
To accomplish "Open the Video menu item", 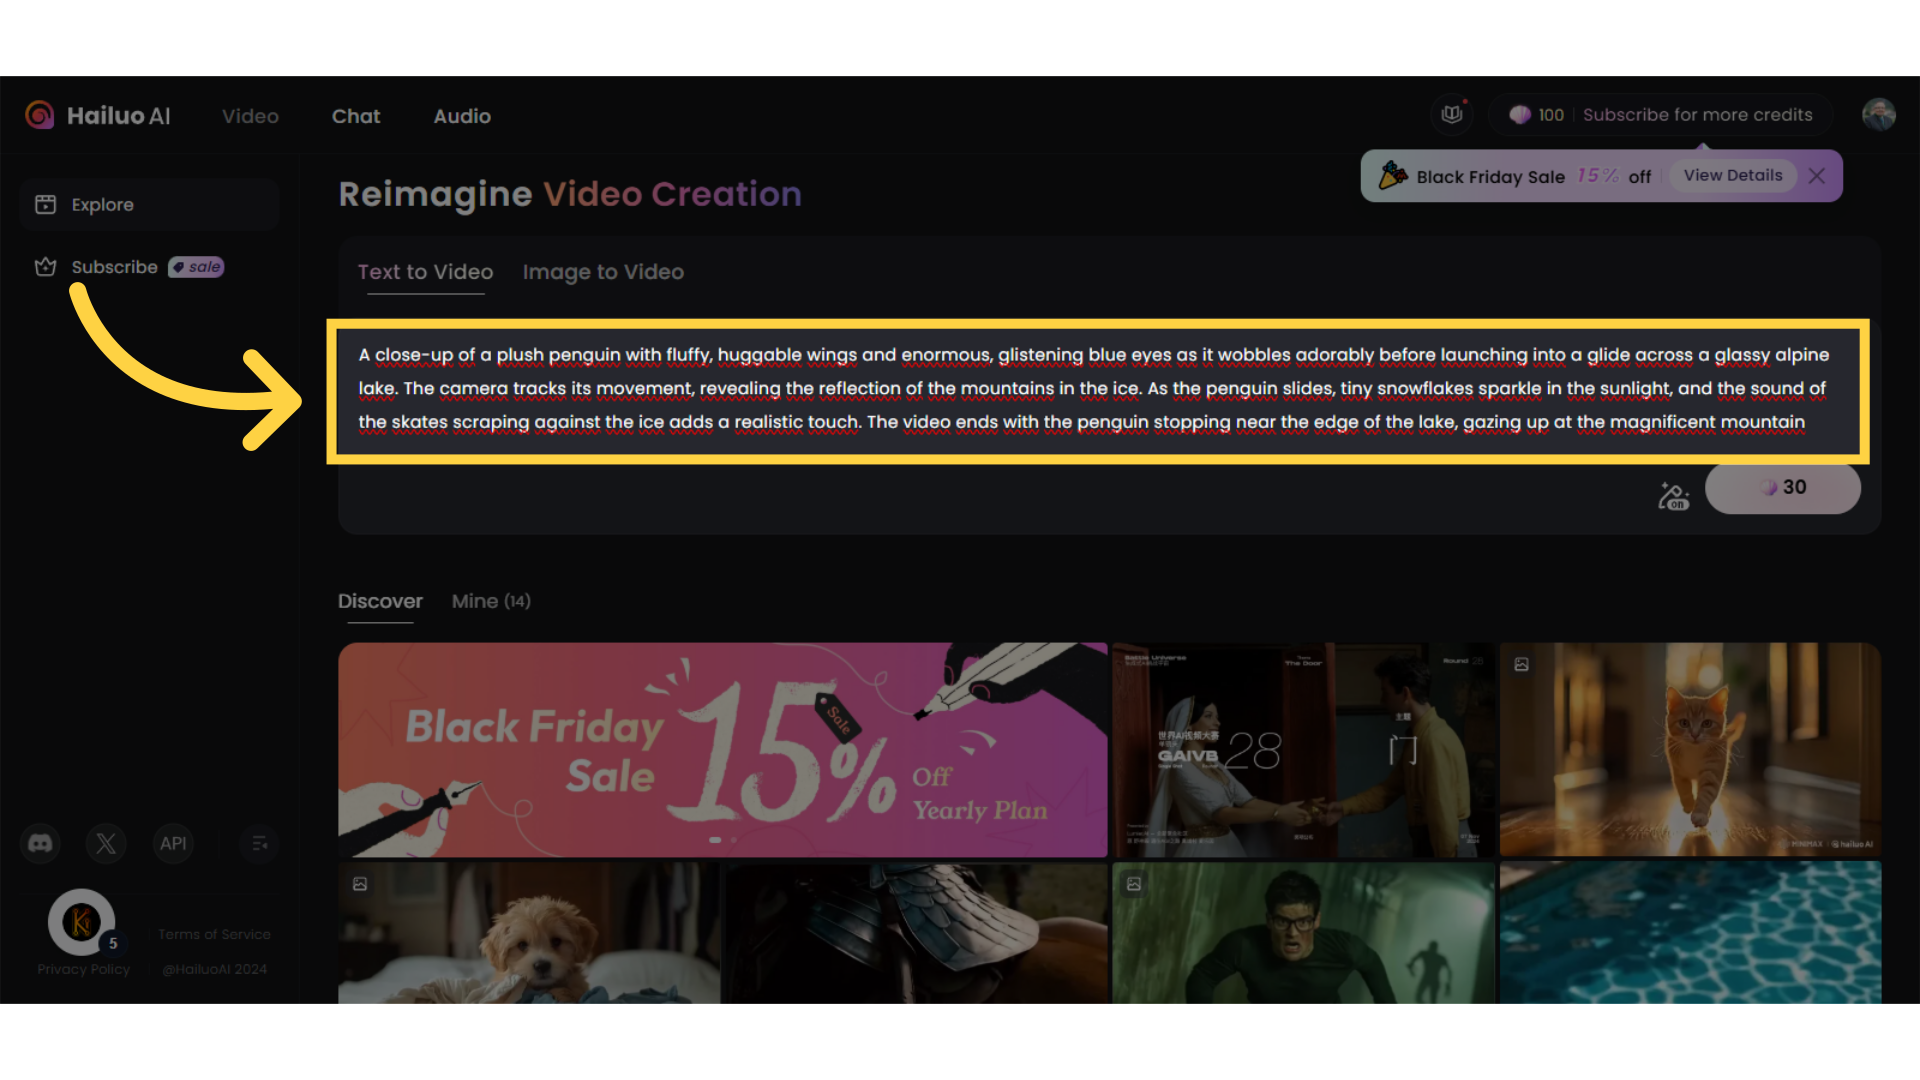I will pos(250,116).
